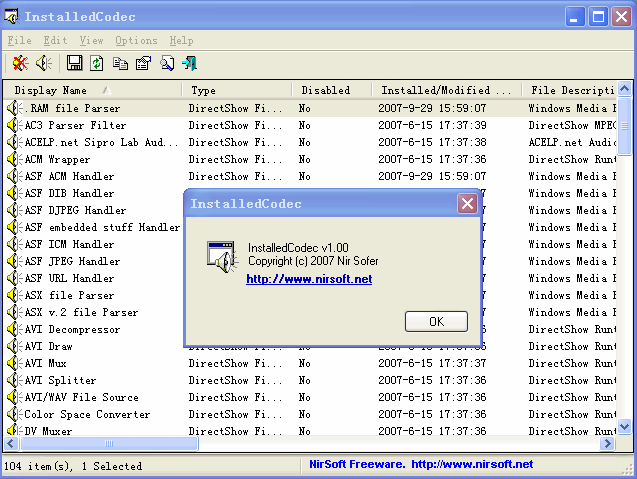
Task: Close the InstalledCodec About dialog
Action: [x=467, y=204]
